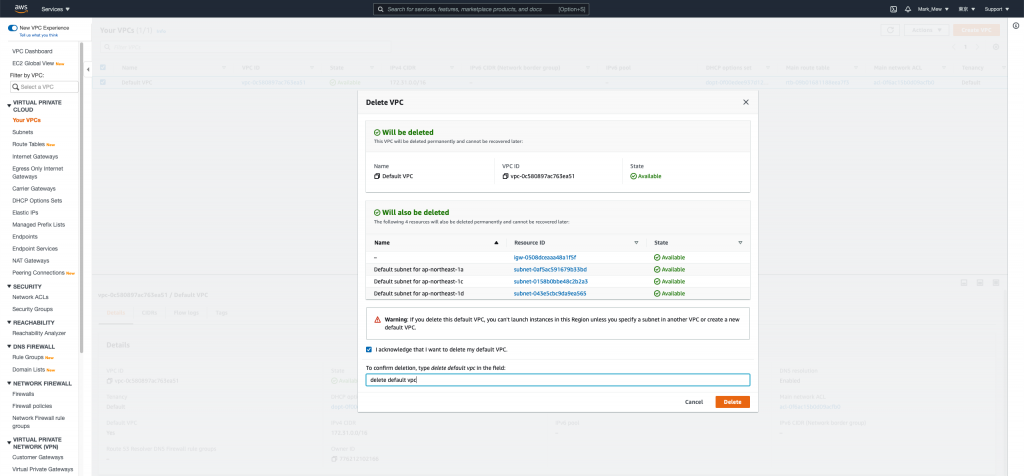Open DHCP Options Sets in sidebar

[x=37, y=200]
